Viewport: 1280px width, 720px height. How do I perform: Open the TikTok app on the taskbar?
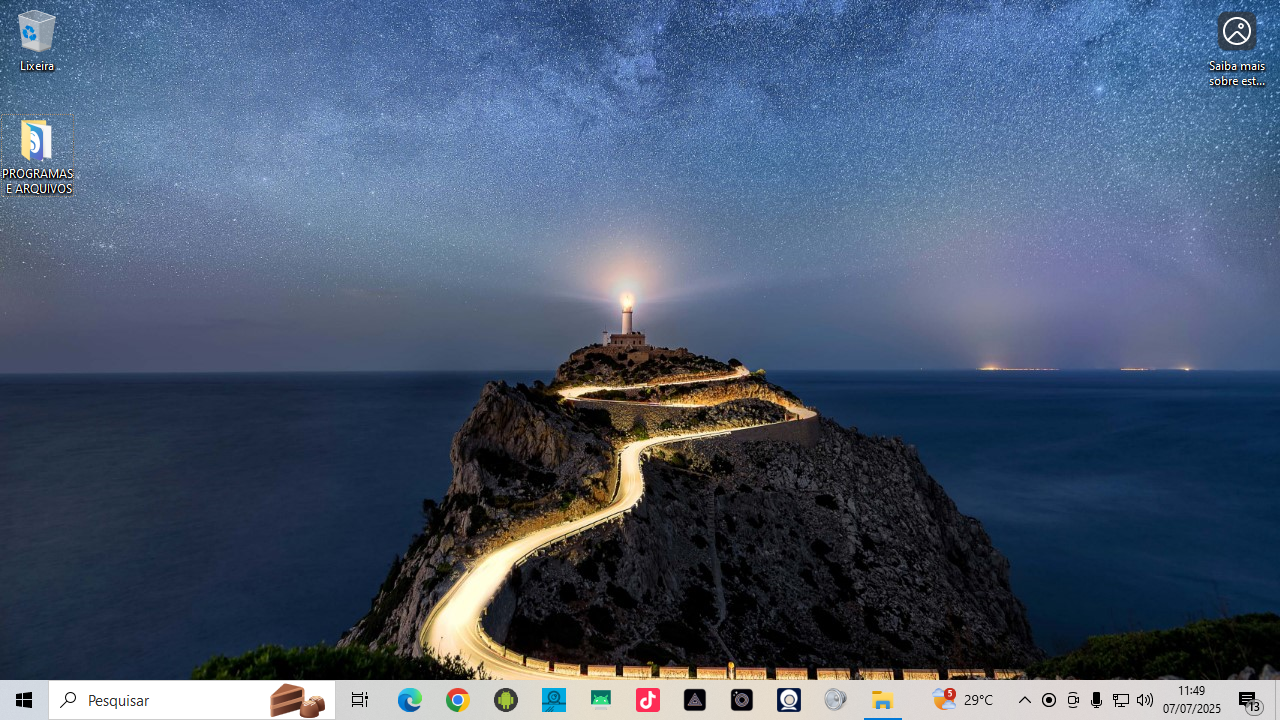tap(647, 700)
